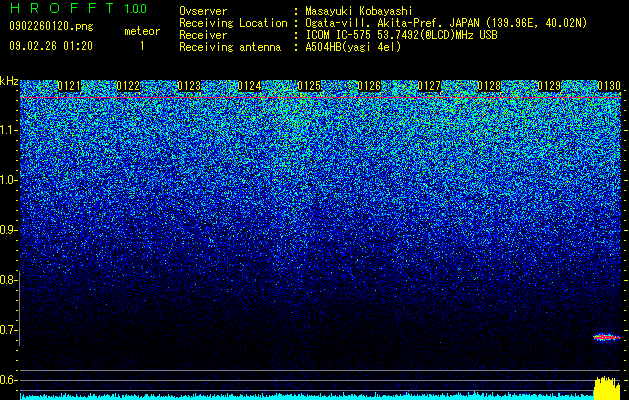Click the 1.1 kHz axis label
The image size is (629, 400).
pyautogui.click(x=9, y=130)
